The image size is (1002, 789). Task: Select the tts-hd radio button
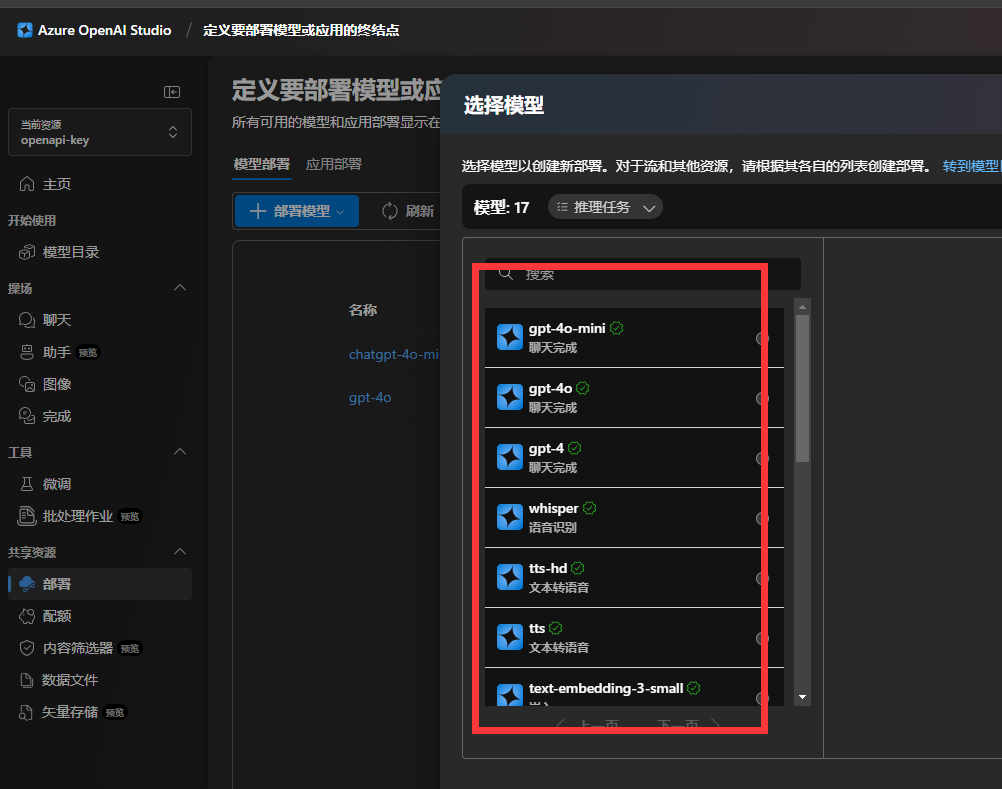(762, 579)
